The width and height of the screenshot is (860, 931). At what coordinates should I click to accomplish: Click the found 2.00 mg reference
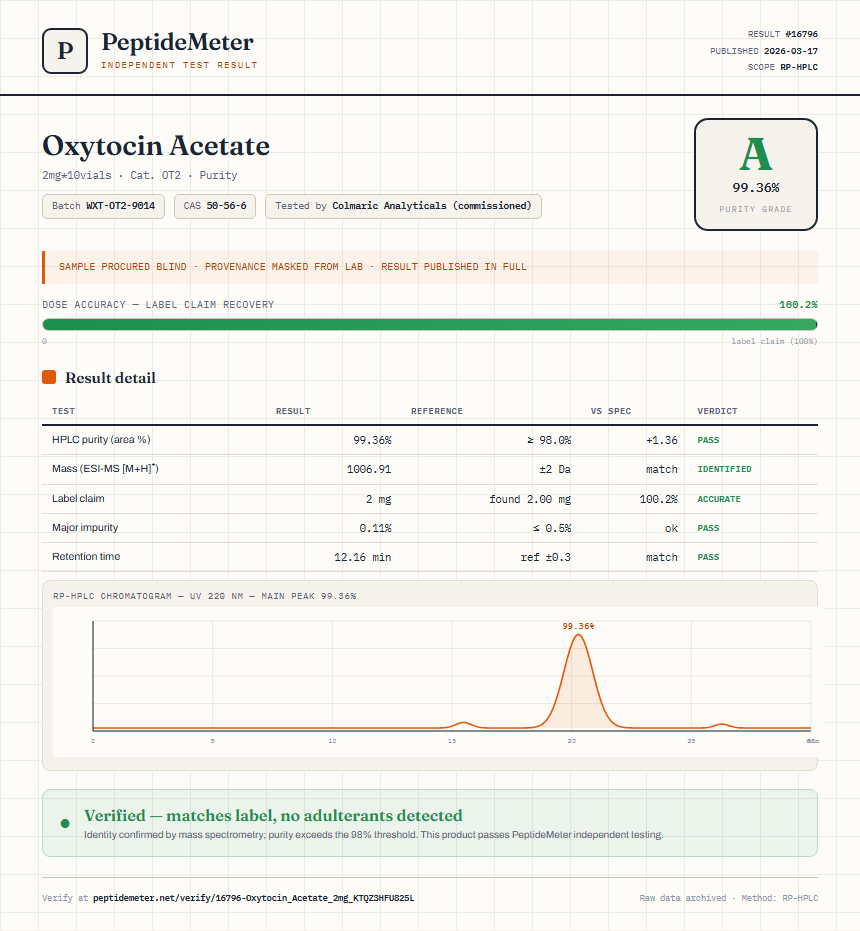[530, 499]
